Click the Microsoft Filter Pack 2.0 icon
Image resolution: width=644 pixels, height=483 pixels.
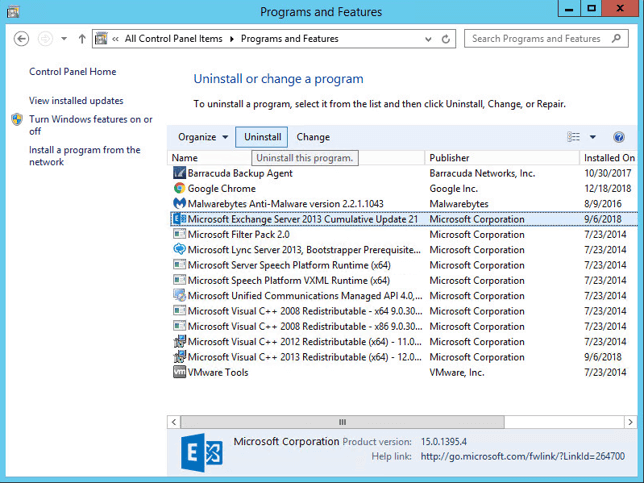[x=179, y=234]
